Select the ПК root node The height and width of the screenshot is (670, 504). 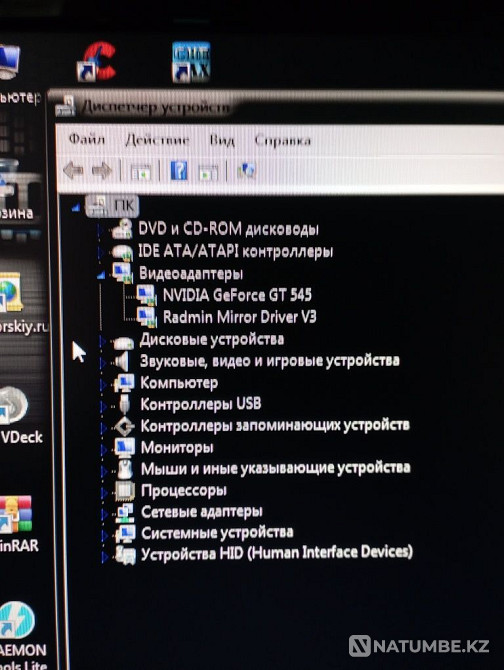[112, 206]
